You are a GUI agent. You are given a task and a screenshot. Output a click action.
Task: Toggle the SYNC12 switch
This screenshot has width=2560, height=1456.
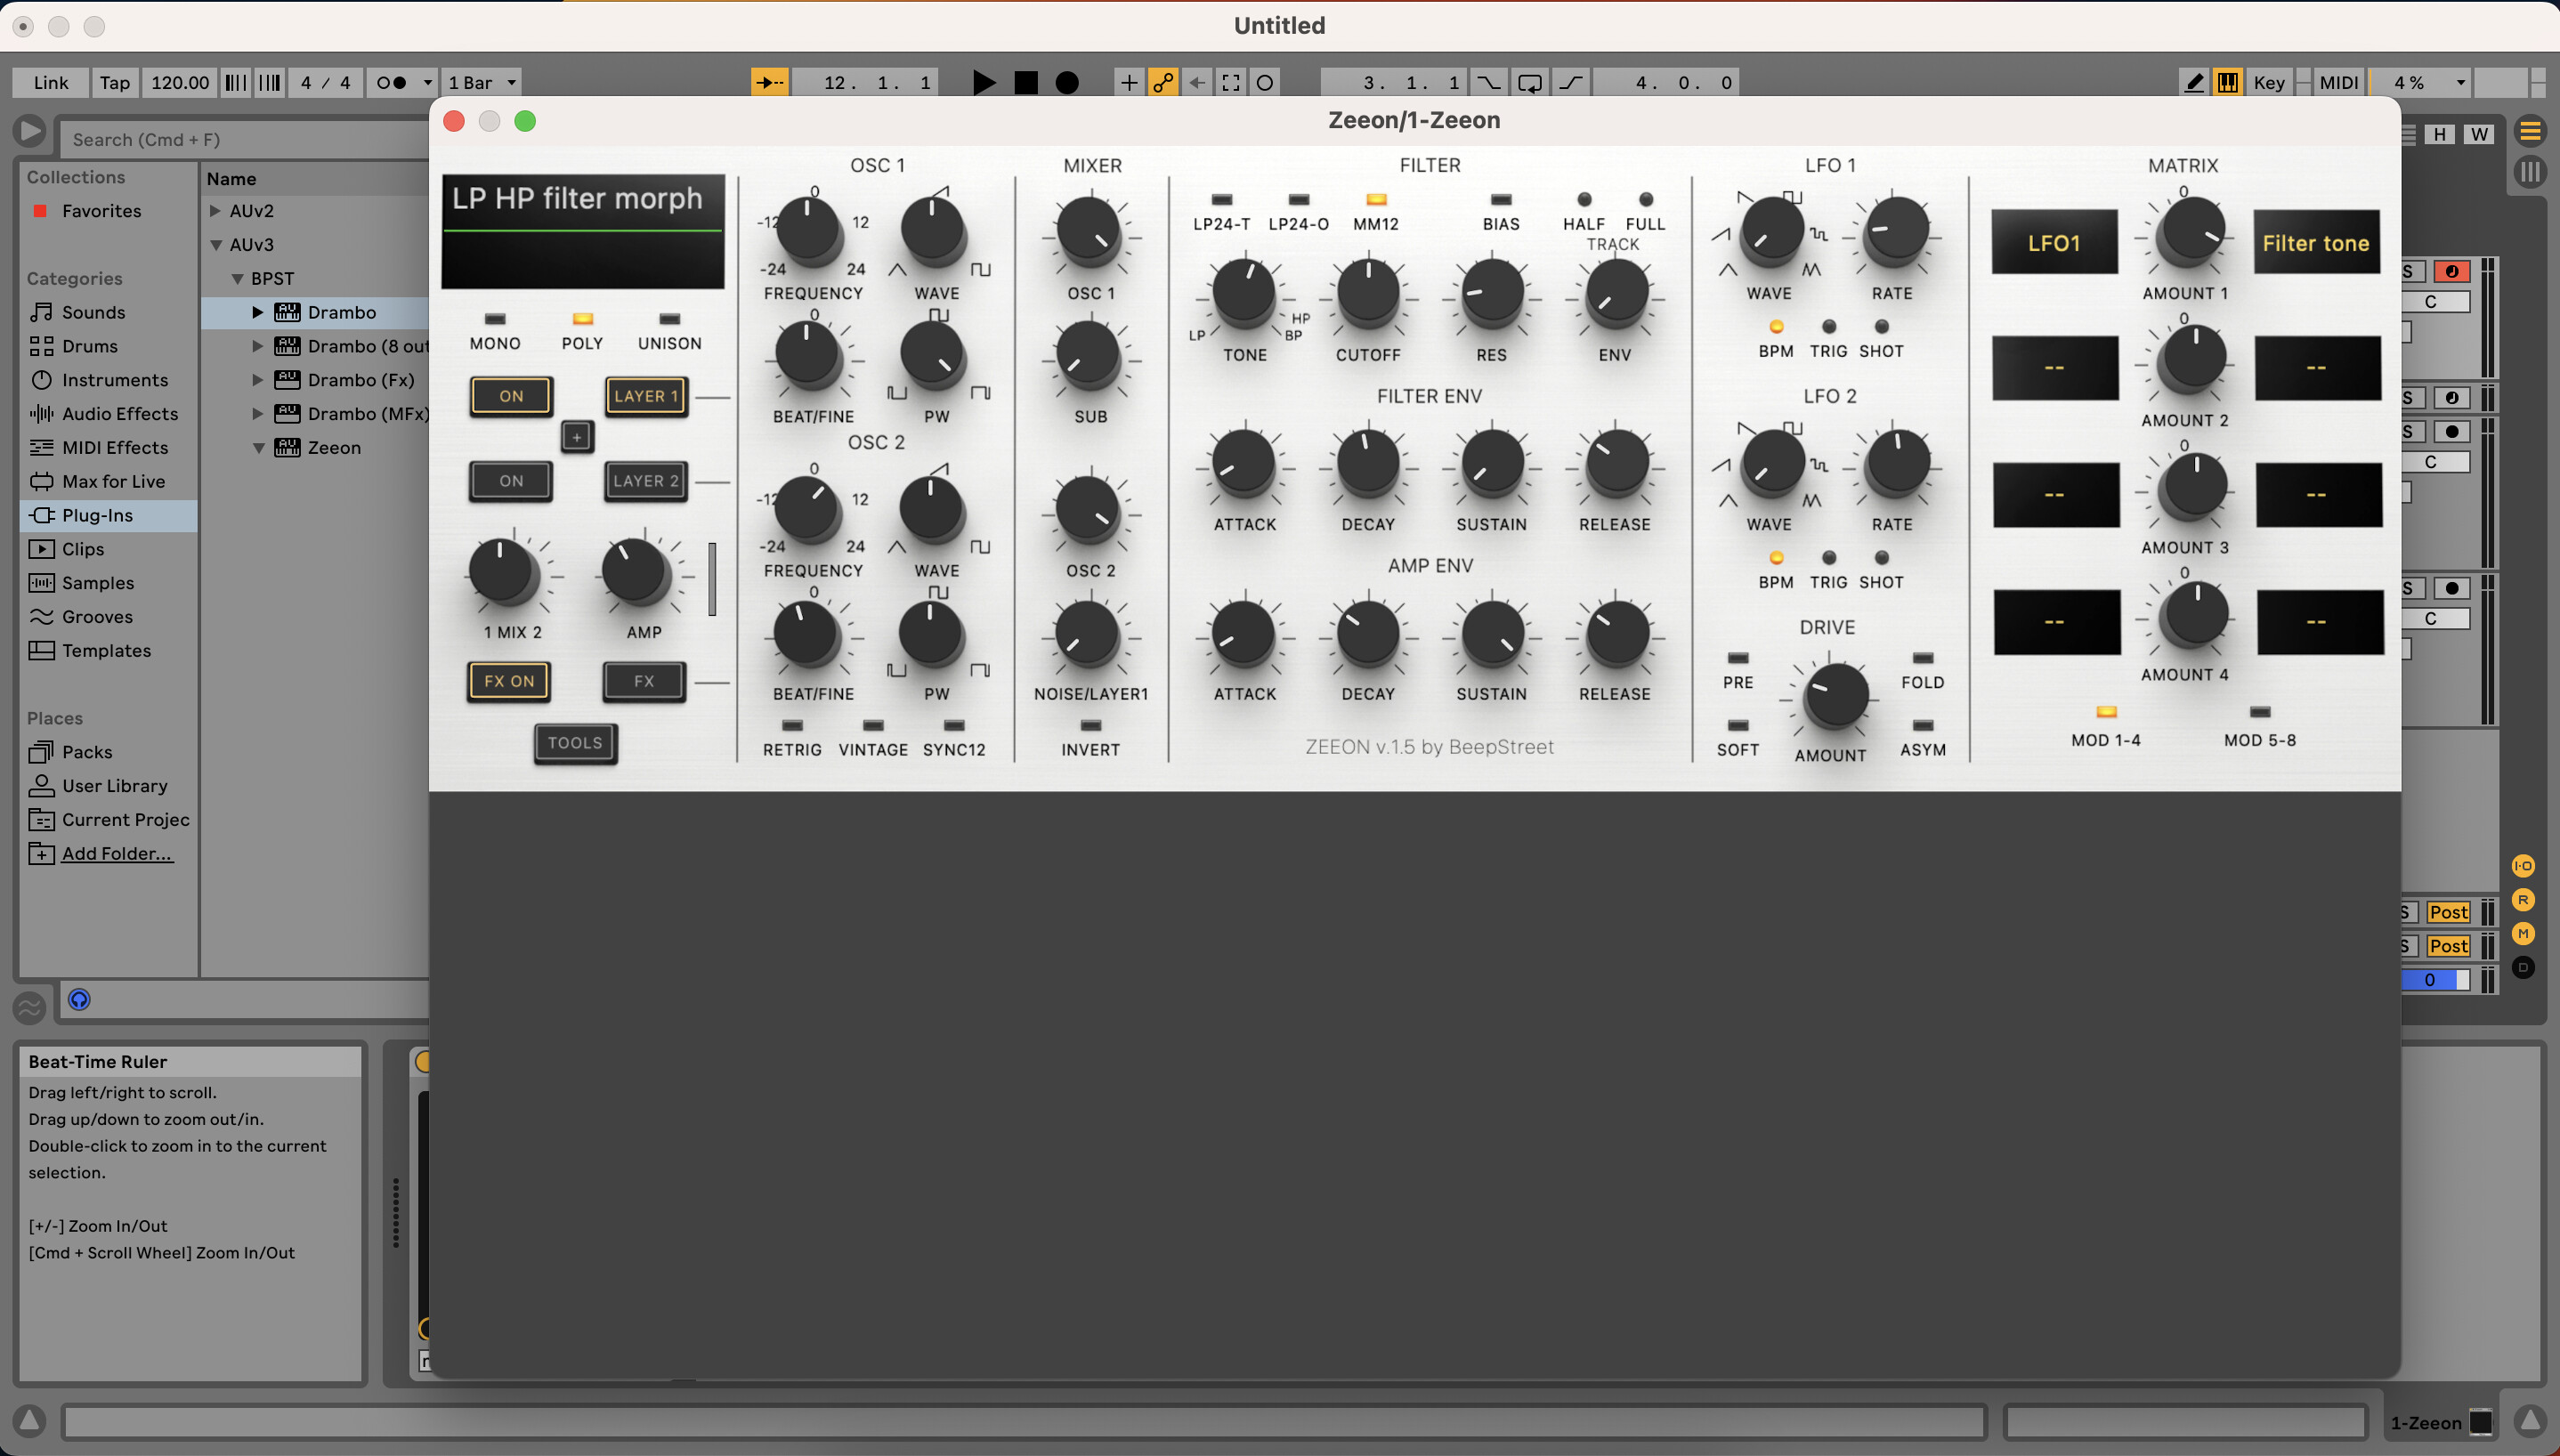[x=954, y=726]
